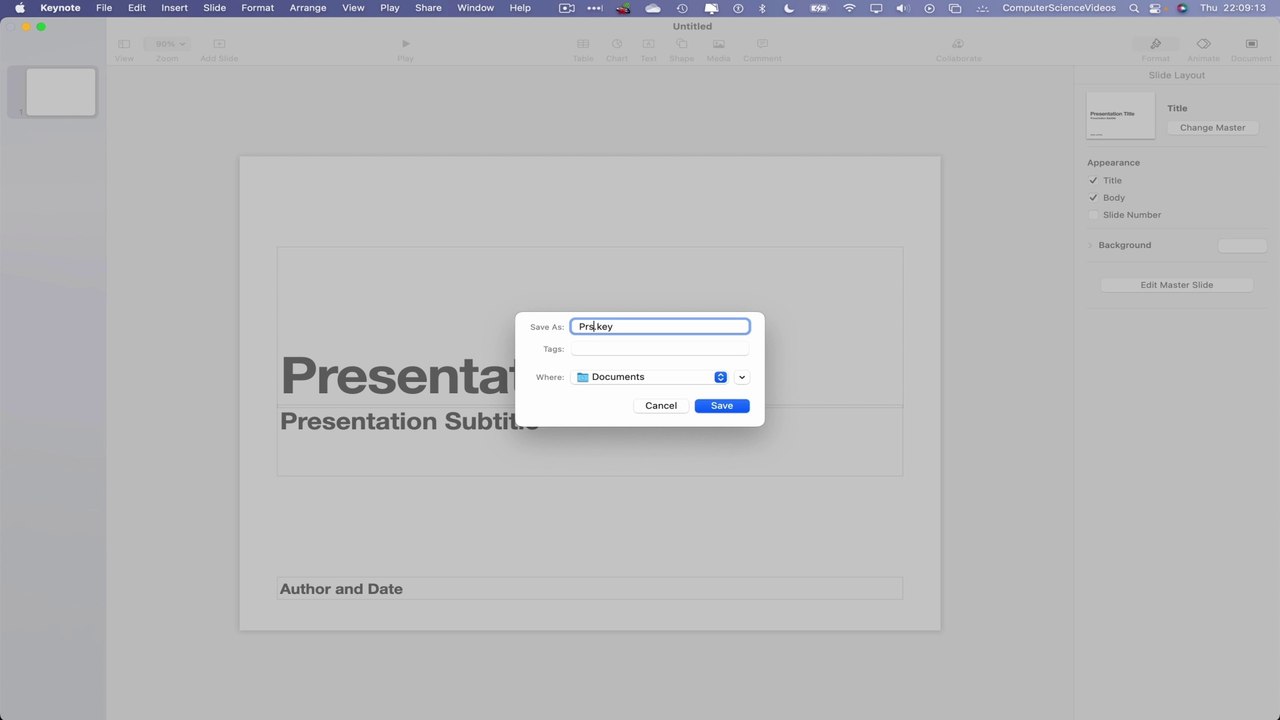Click the Do Not Disturb moon icon
The height and width of the screenshot is (720, 1280).
[789, 8]
